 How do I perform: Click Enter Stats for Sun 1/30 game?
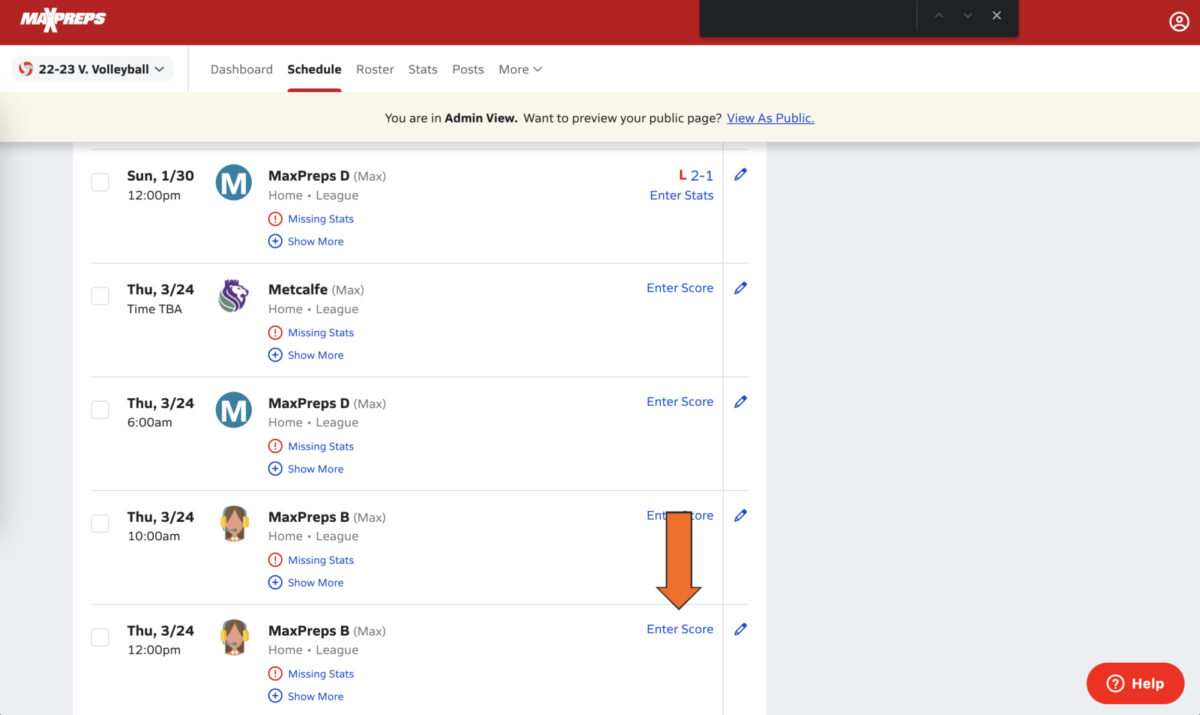(682, 195)
